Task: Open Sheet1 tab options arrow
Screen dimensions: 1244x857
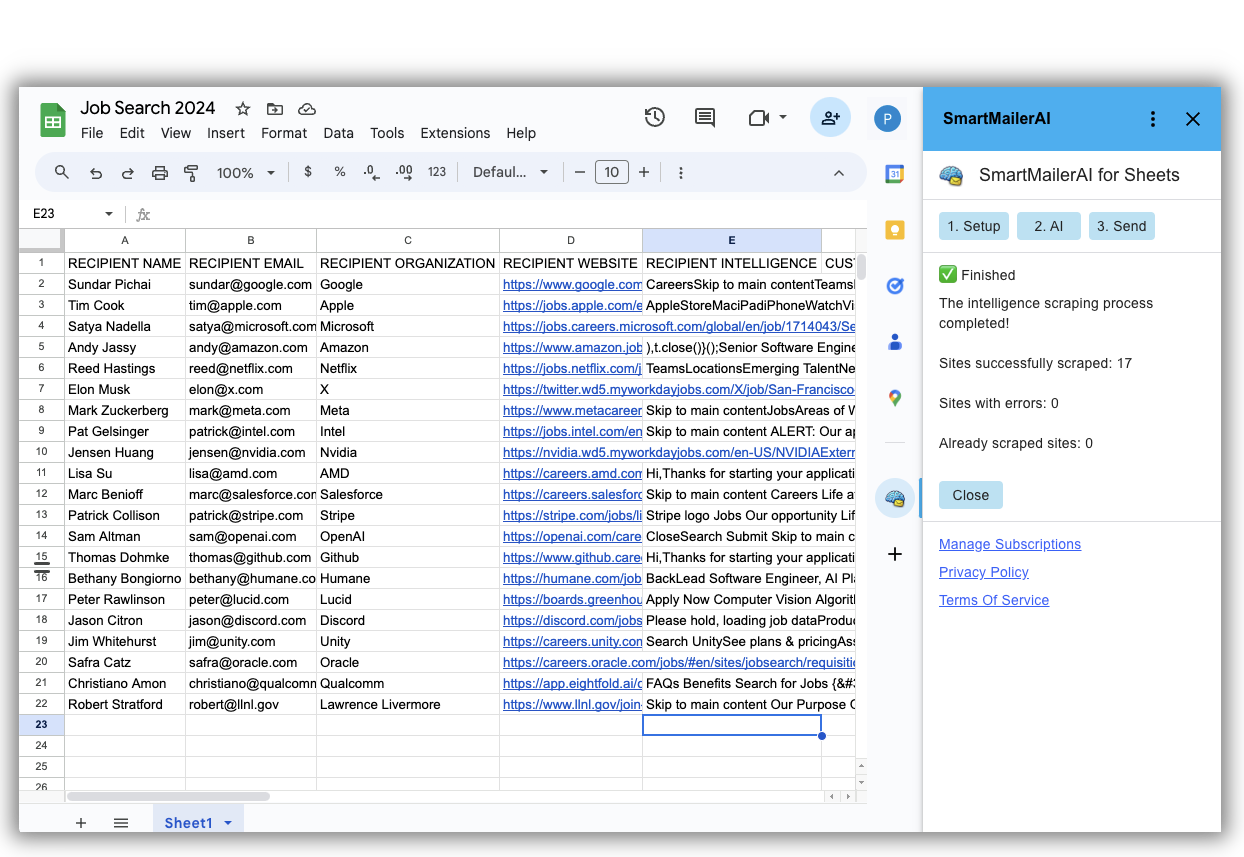Action: coord(228,823)
